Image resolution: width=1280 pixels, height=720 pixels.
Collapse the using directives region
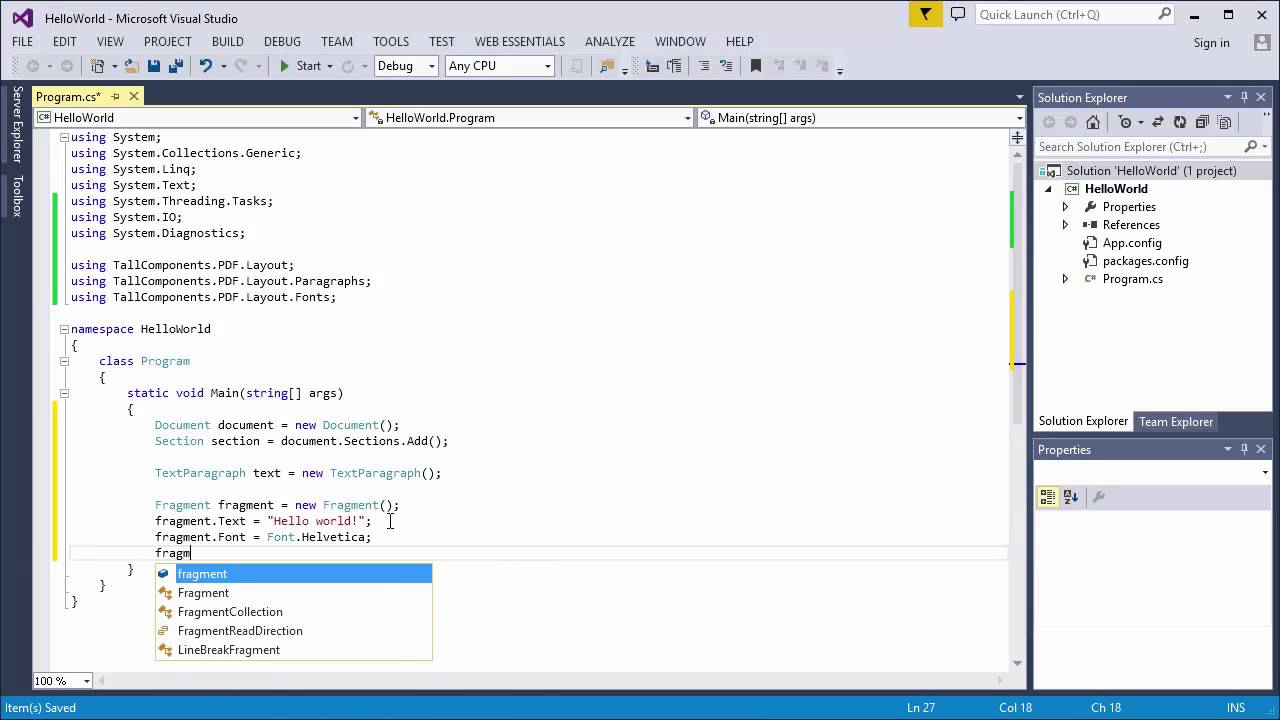pyautogui.click(x=64, y=137)
